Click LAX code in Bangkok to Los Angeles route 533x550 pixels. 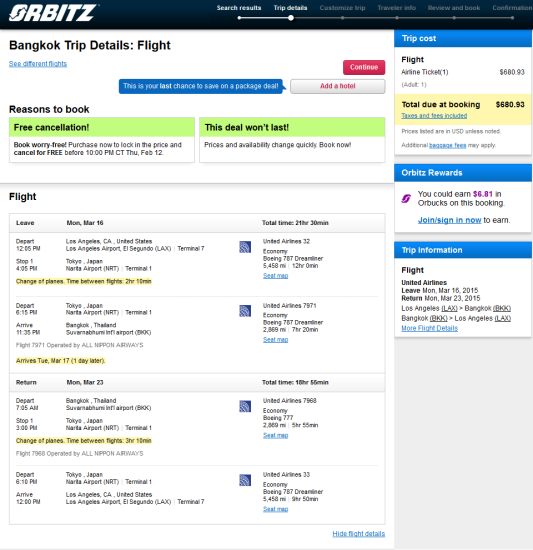coord(502,318)
